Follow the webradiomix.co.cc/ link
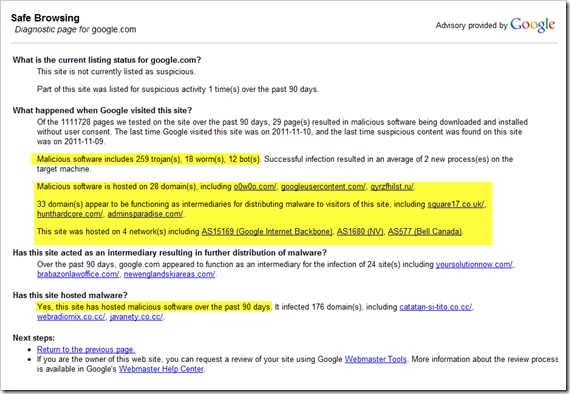This screenshot has height=394, width=570. pyautogui.click(x=71, y=317)
